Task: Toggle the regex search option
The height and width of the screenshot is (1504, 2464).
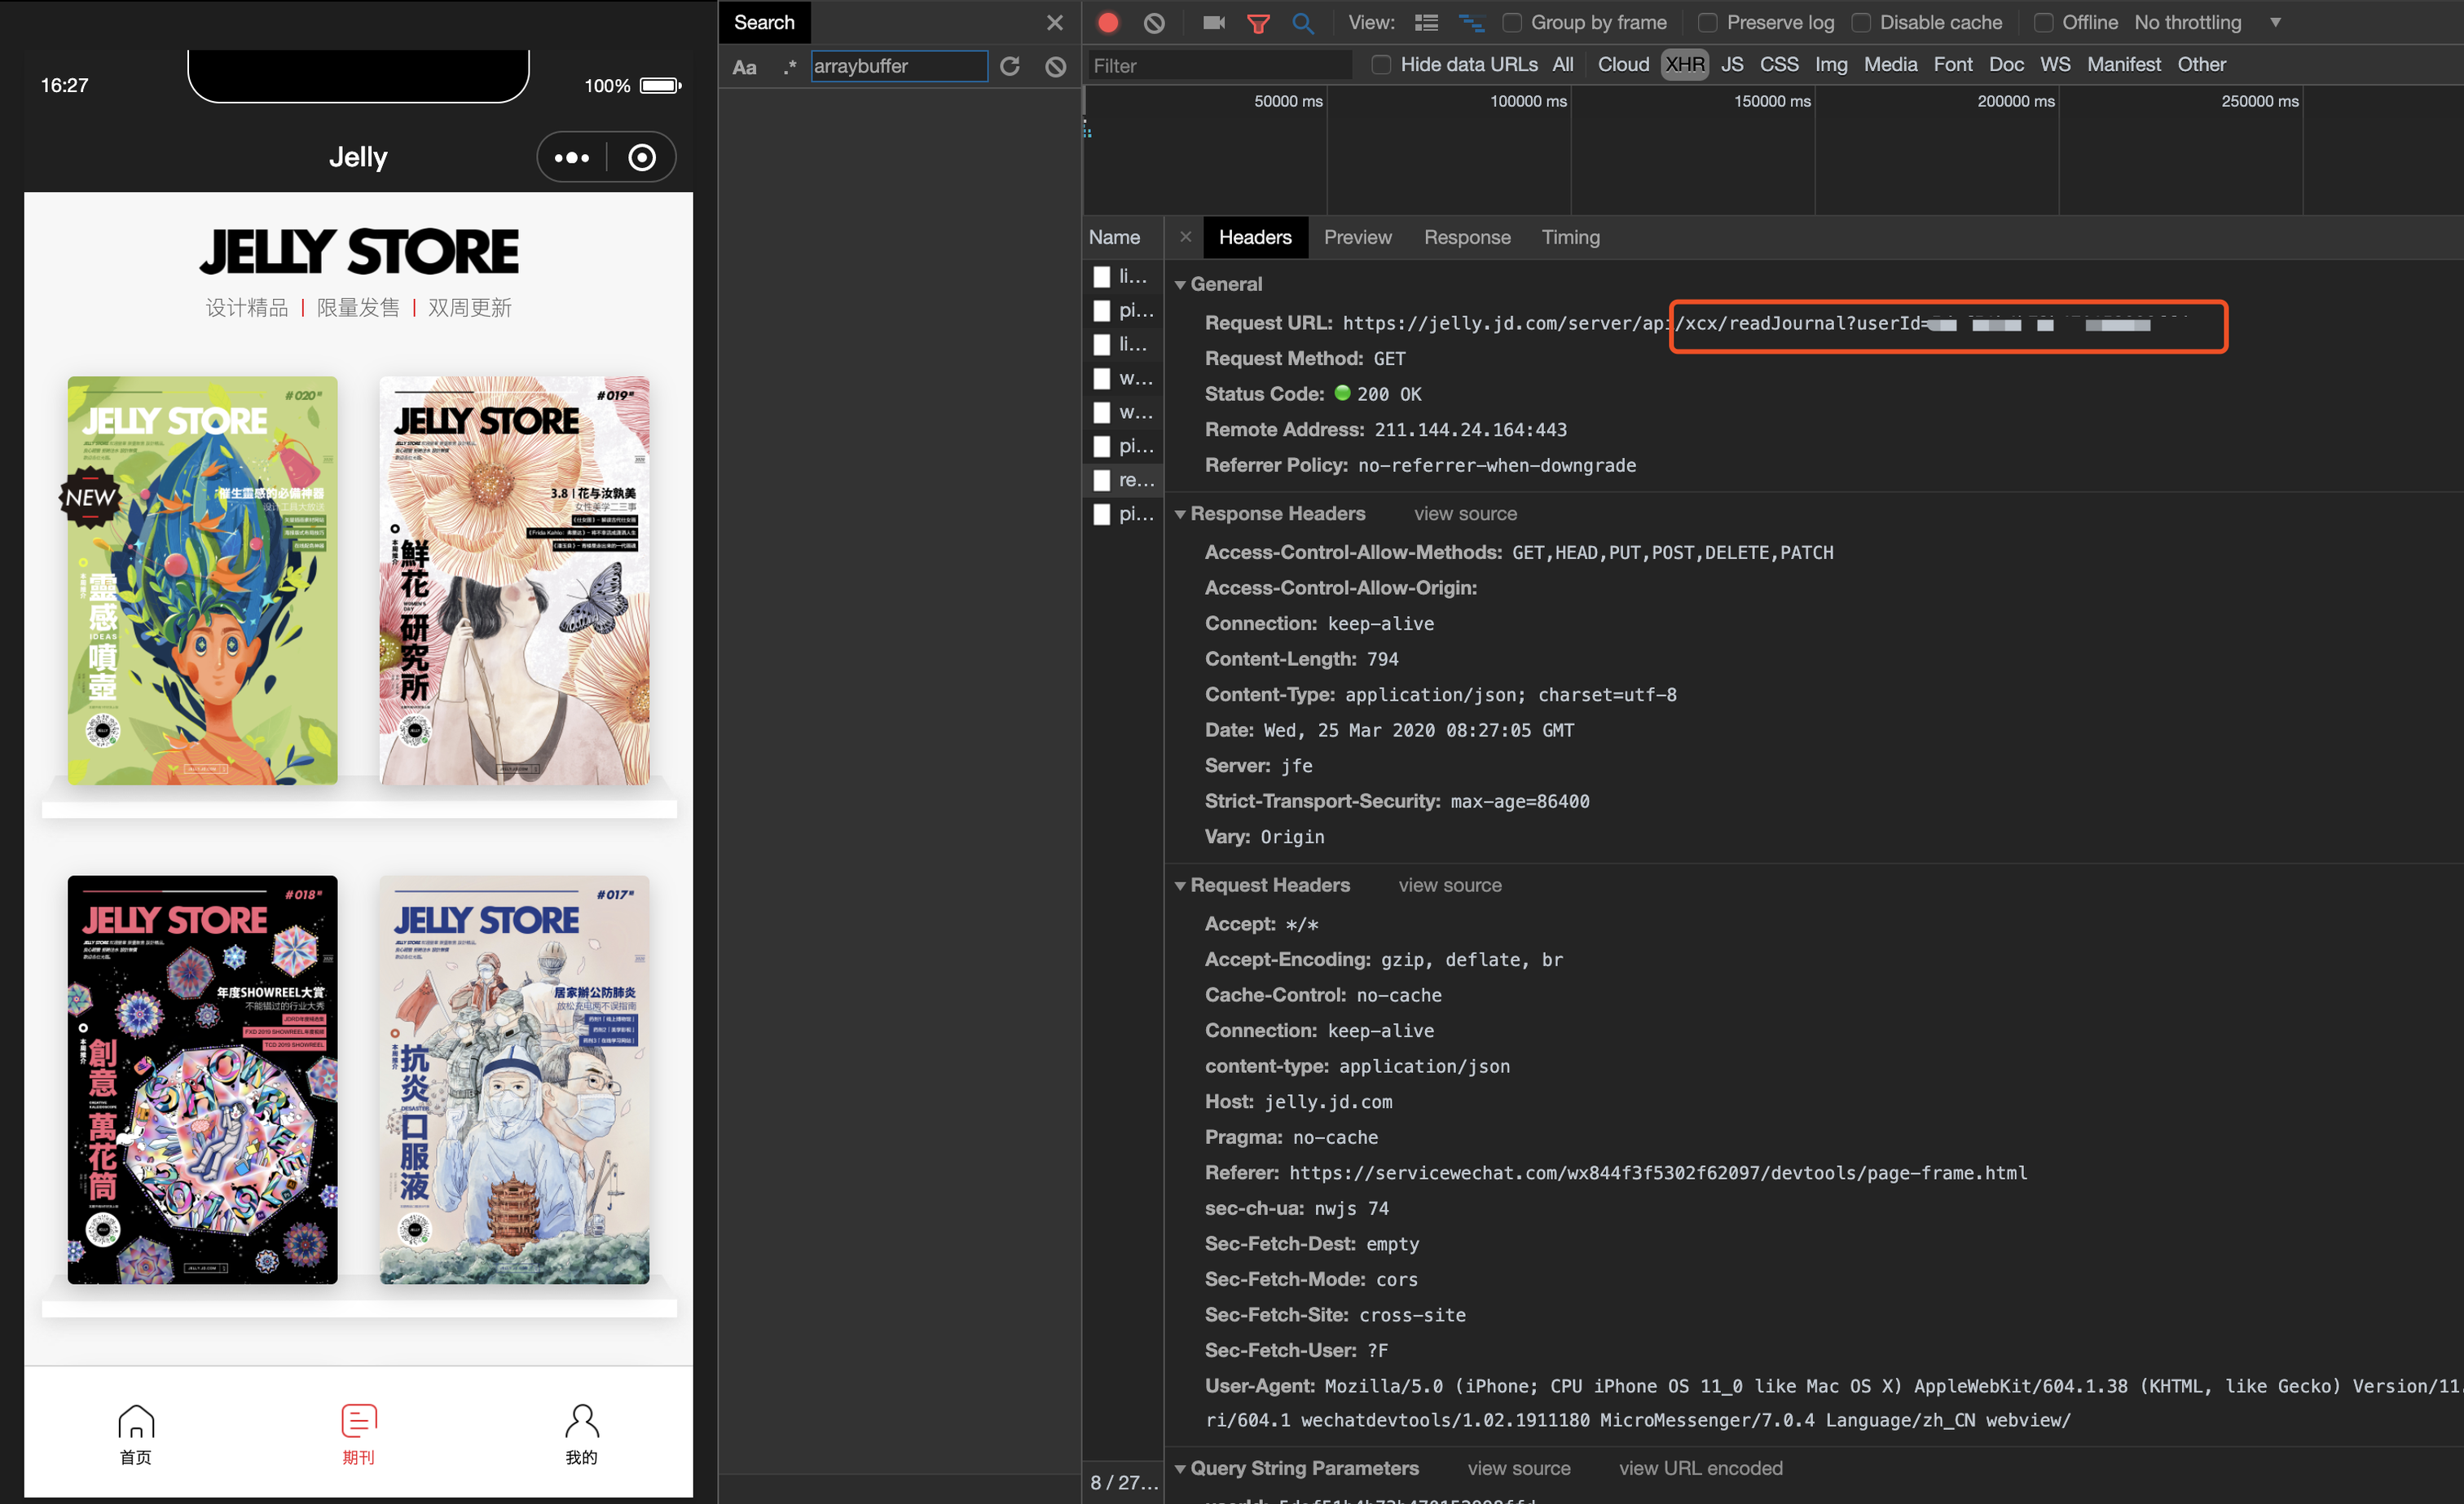Action: pyautogui.click(x=790, y=66)
